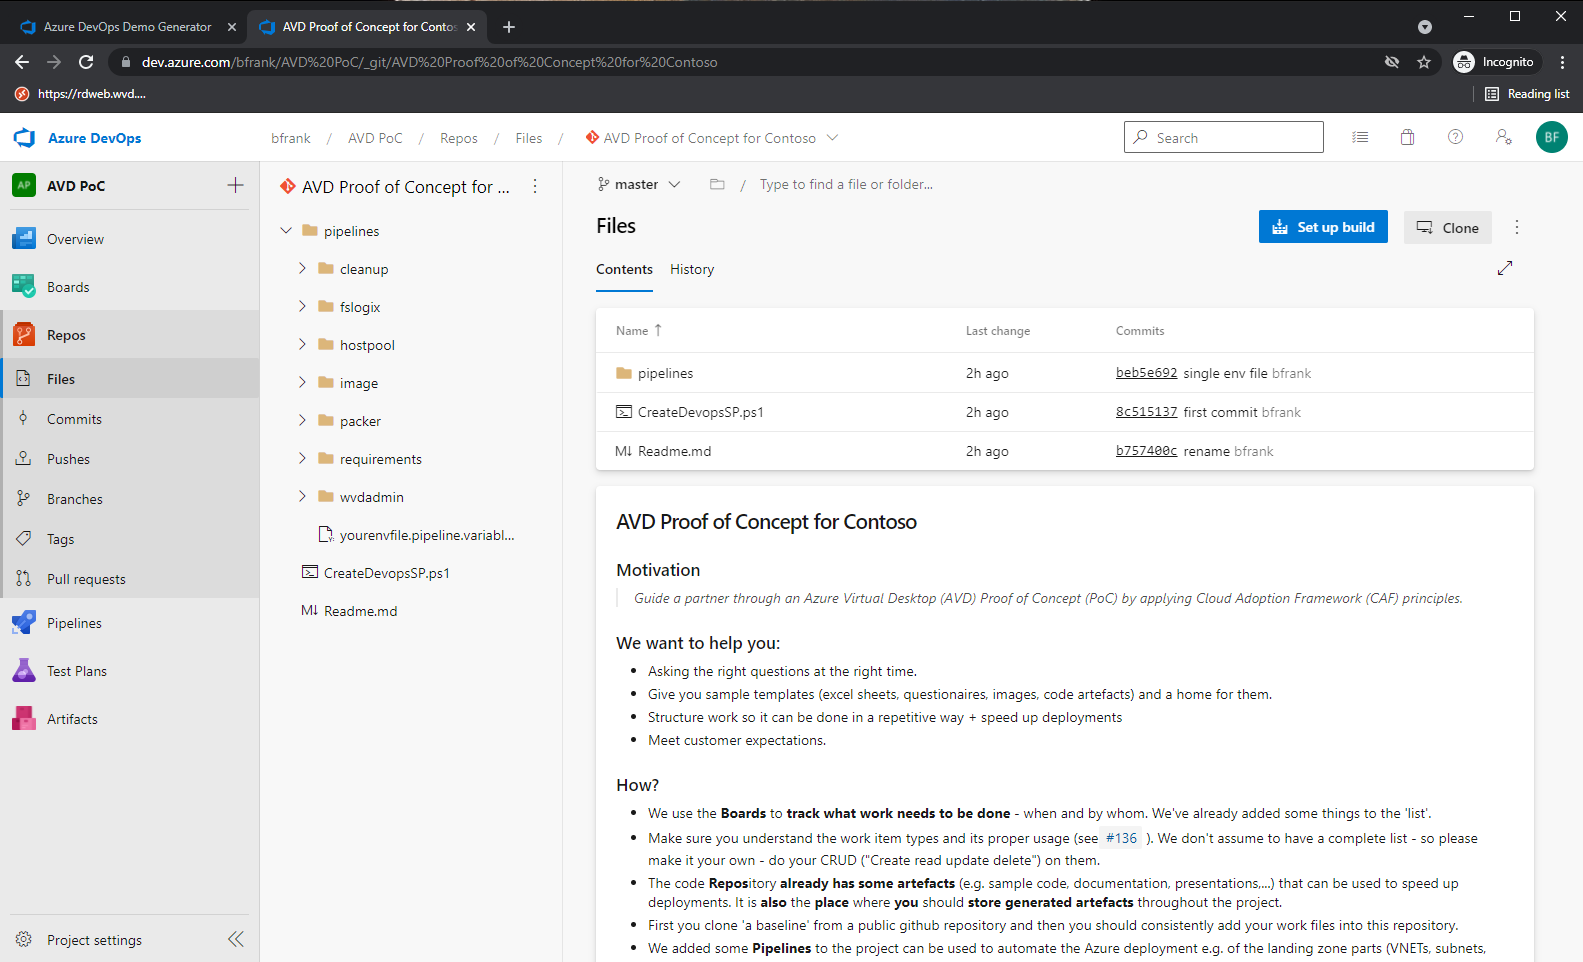Open the work items list icon in header
The height and width of the screenshot is (962, 1583).
tap(1360, 137)
